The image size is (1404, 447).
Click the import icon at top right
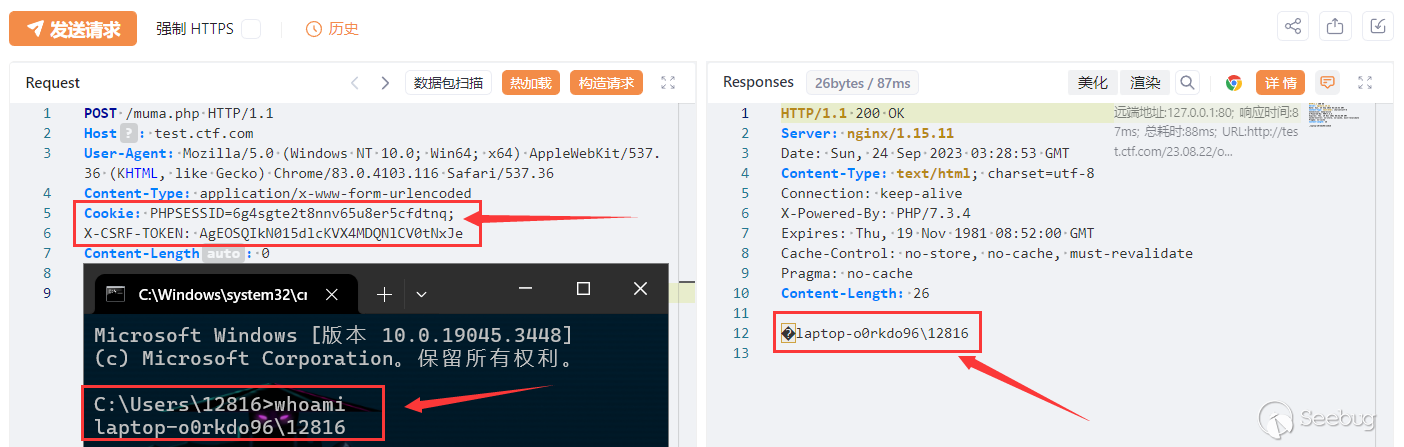point(1377,27)
